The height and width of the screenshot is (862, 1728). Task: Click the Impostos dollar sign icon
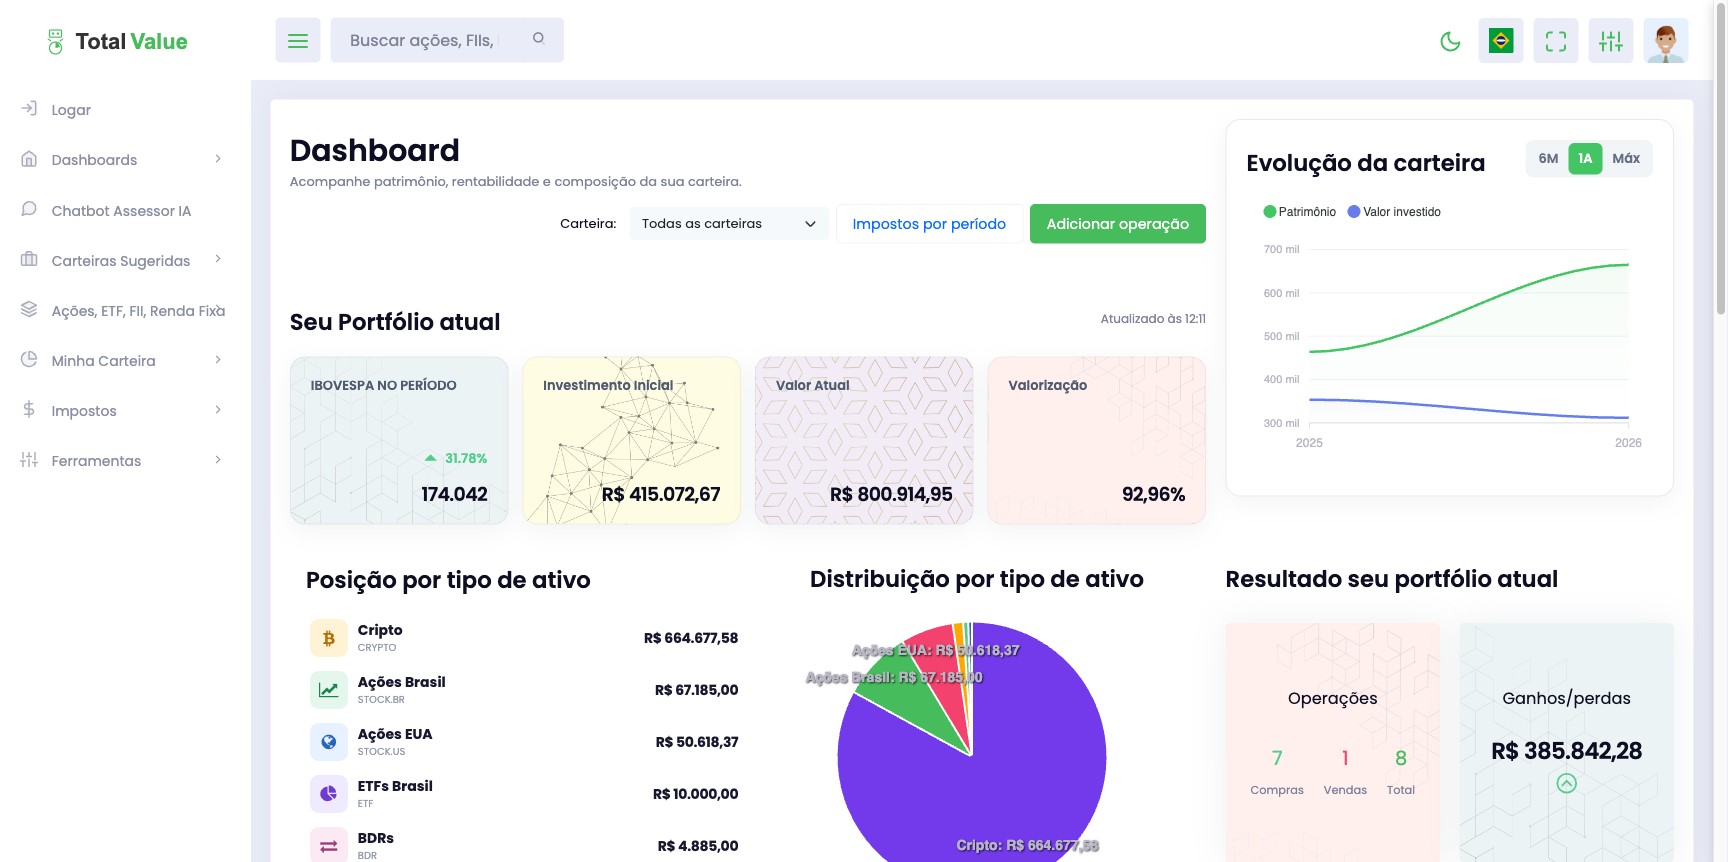click(29, 410)
